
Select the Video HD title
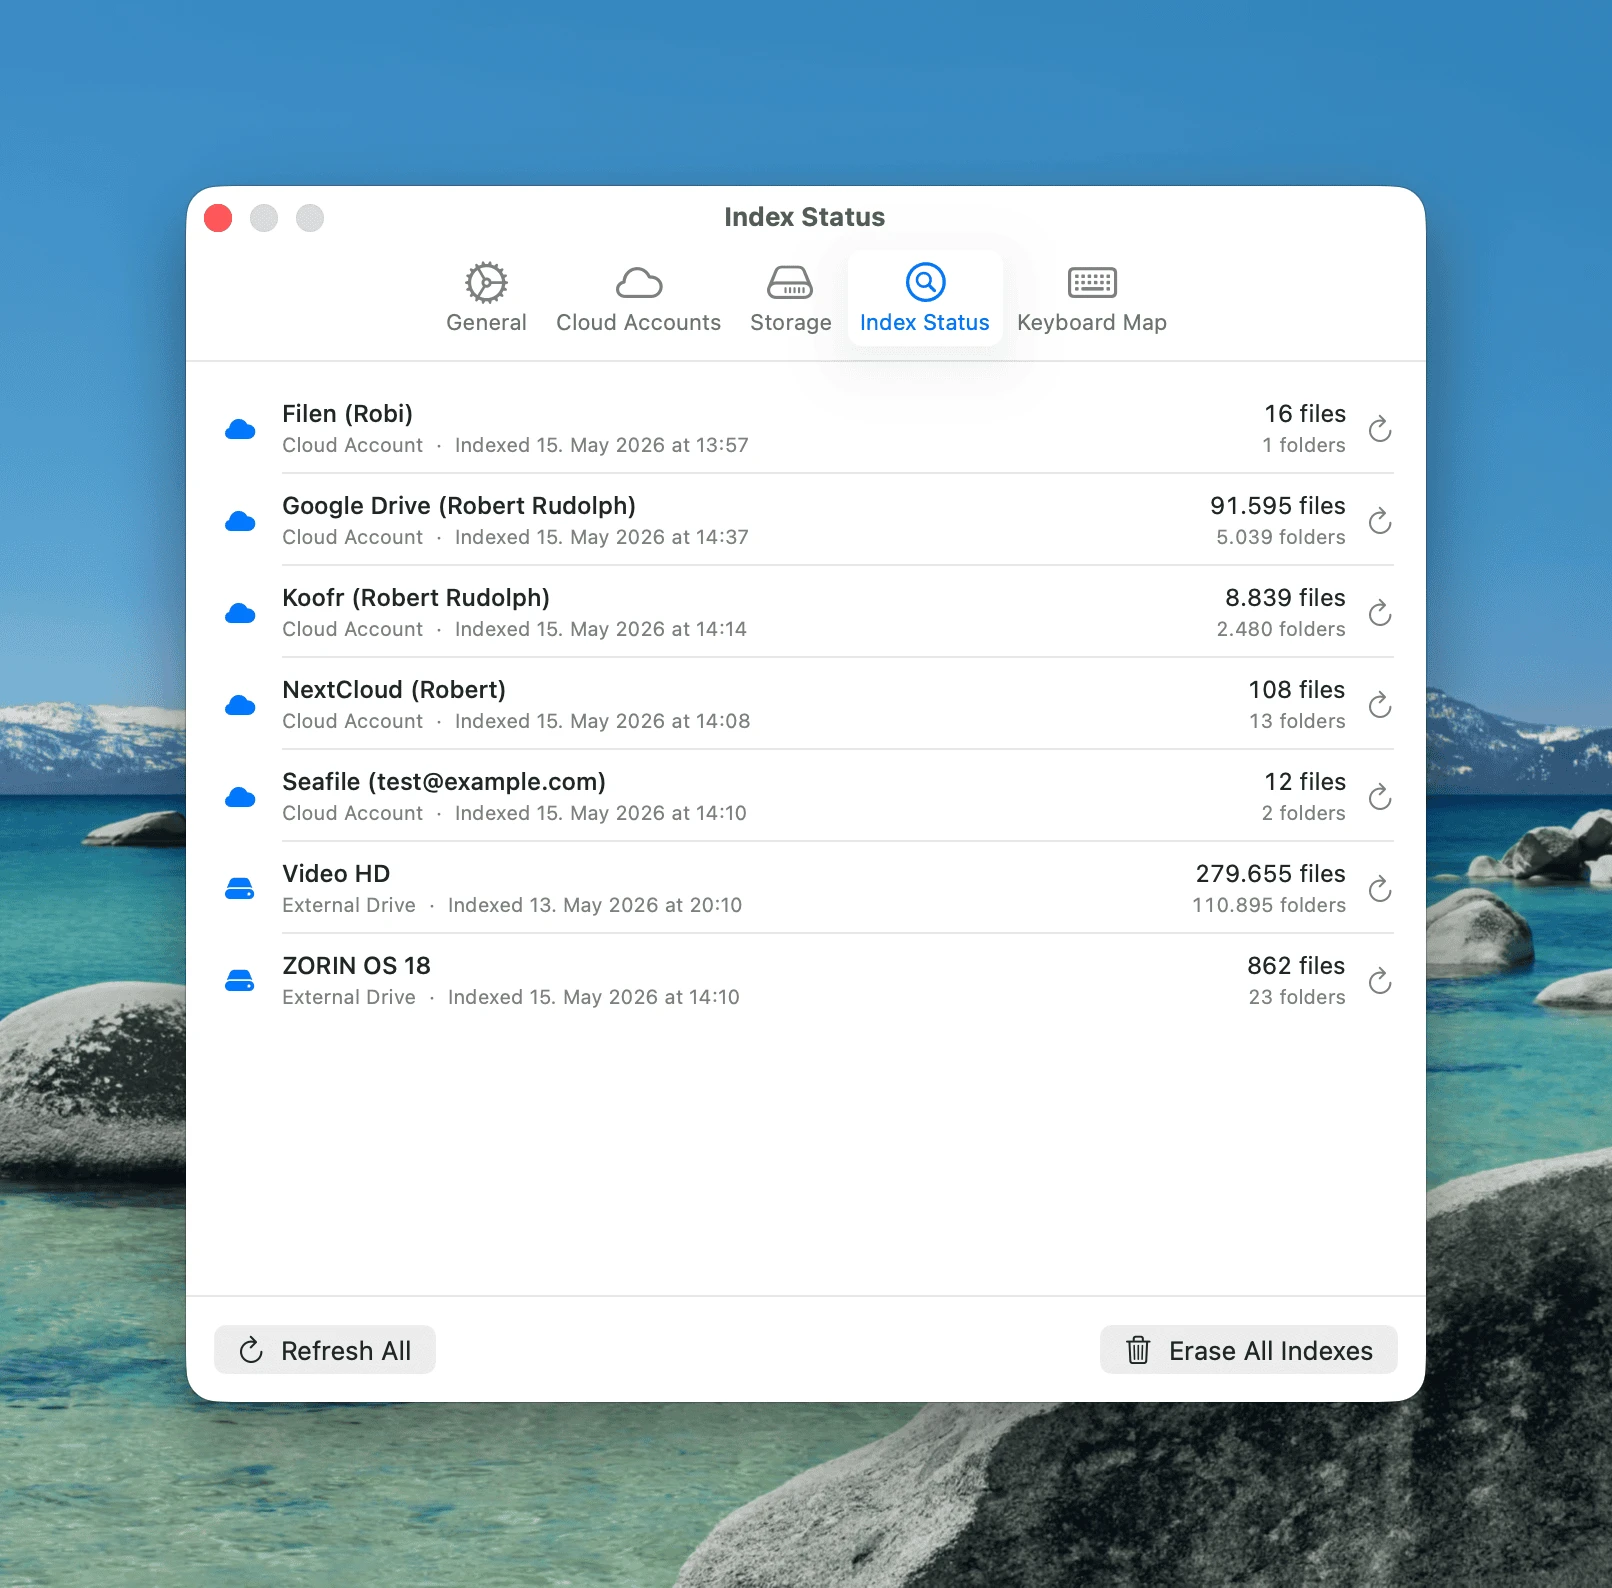click(x=336, y=874)
